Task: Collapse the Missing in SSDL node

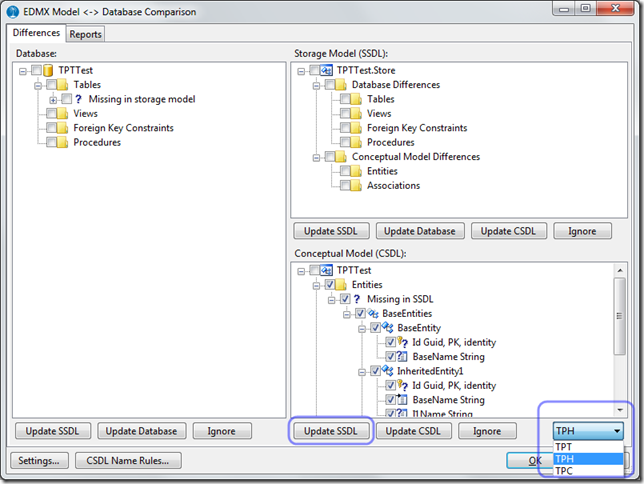Action: coord(331,300)
